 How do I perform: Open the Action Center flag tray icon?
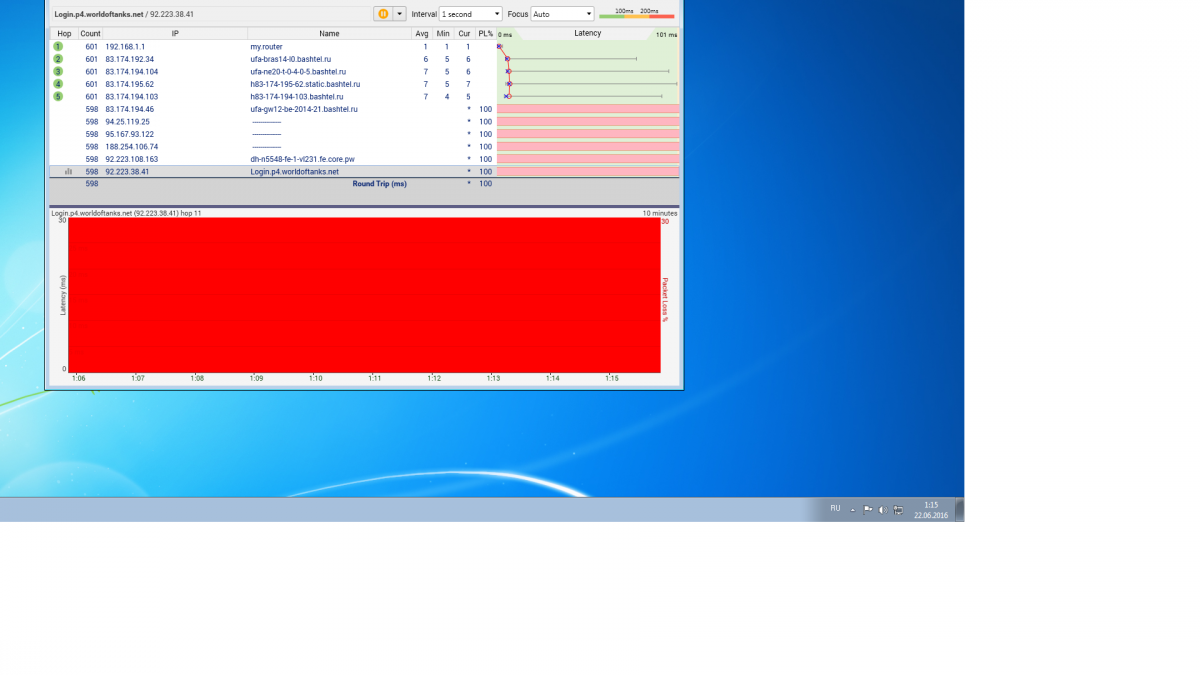point(867,509)
